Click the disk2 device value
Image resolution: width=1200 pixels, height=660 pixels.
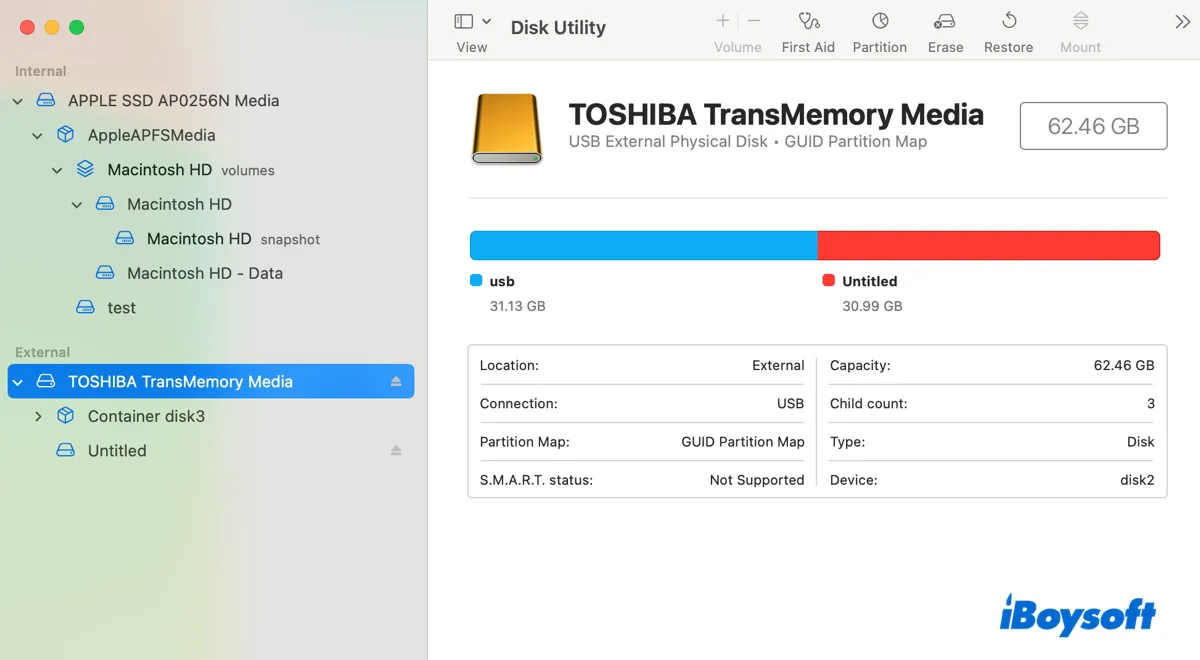[1137, 480]
